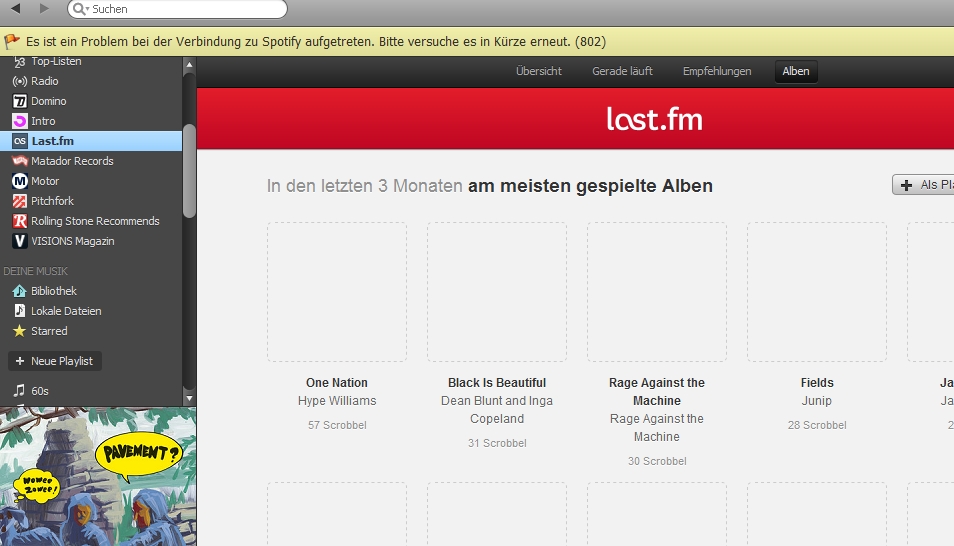Click the search magnifier dropdown icon
The height and width of the screenshot is (546, 954).
(x=80, y=9)
